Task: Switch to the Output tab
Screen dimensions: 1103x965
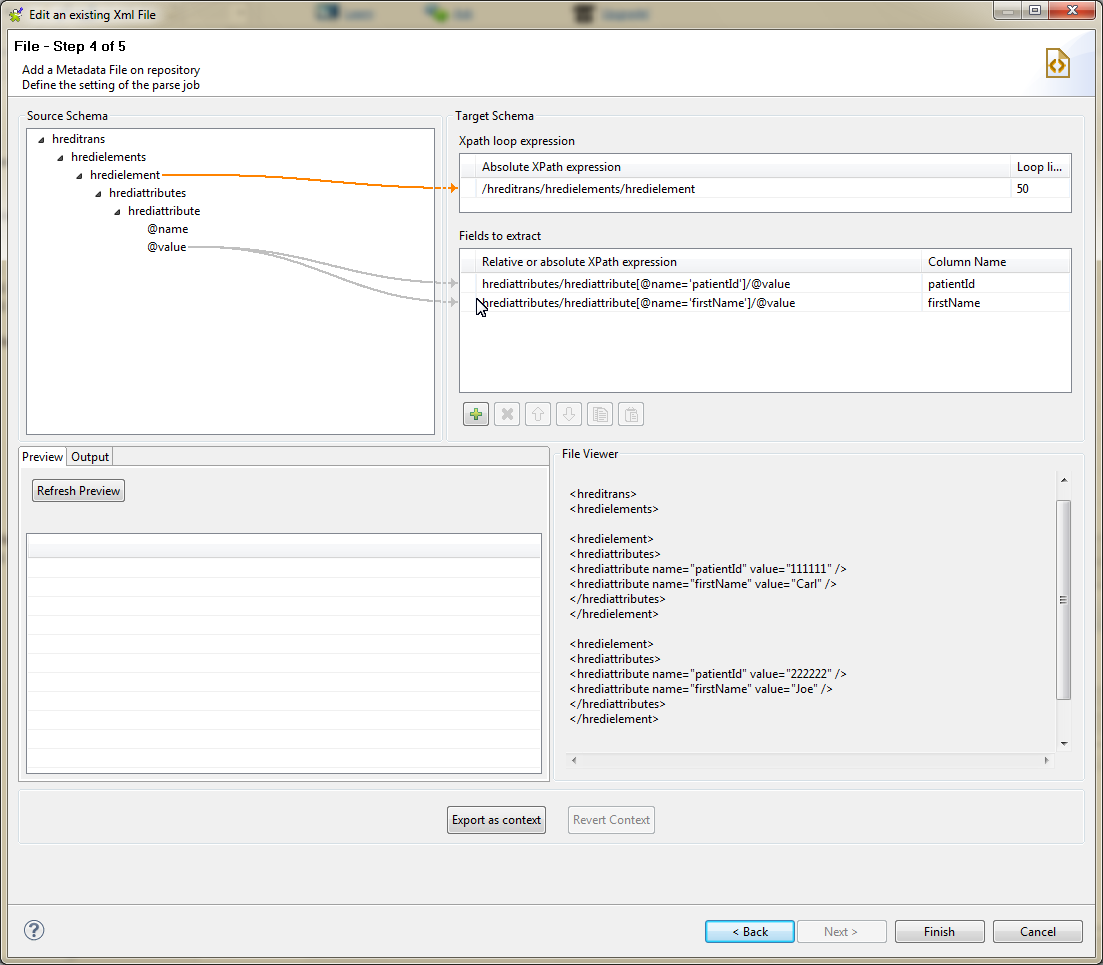Action: click(89, 456)
